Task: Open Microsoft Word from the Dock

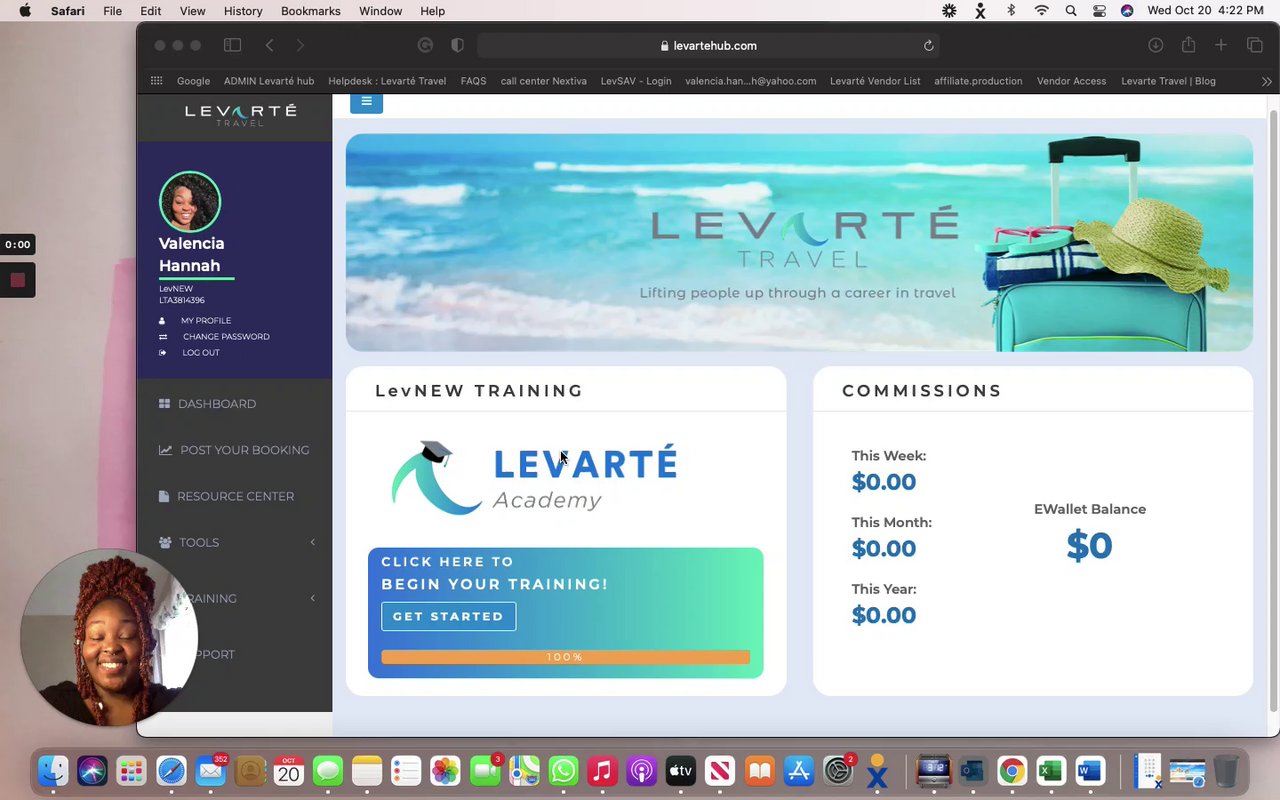Action: (1089, 771)
